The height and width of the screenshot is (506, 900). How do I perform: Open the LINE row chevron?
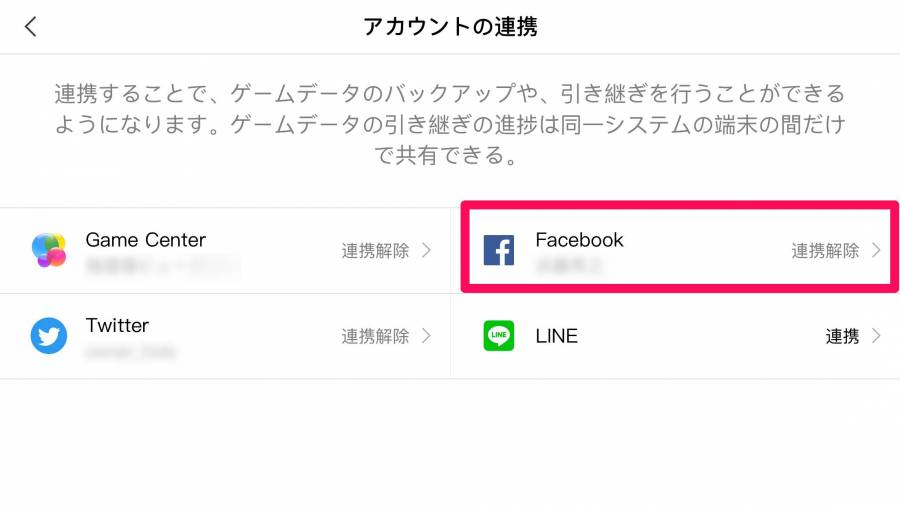click(x=876, y=336)
